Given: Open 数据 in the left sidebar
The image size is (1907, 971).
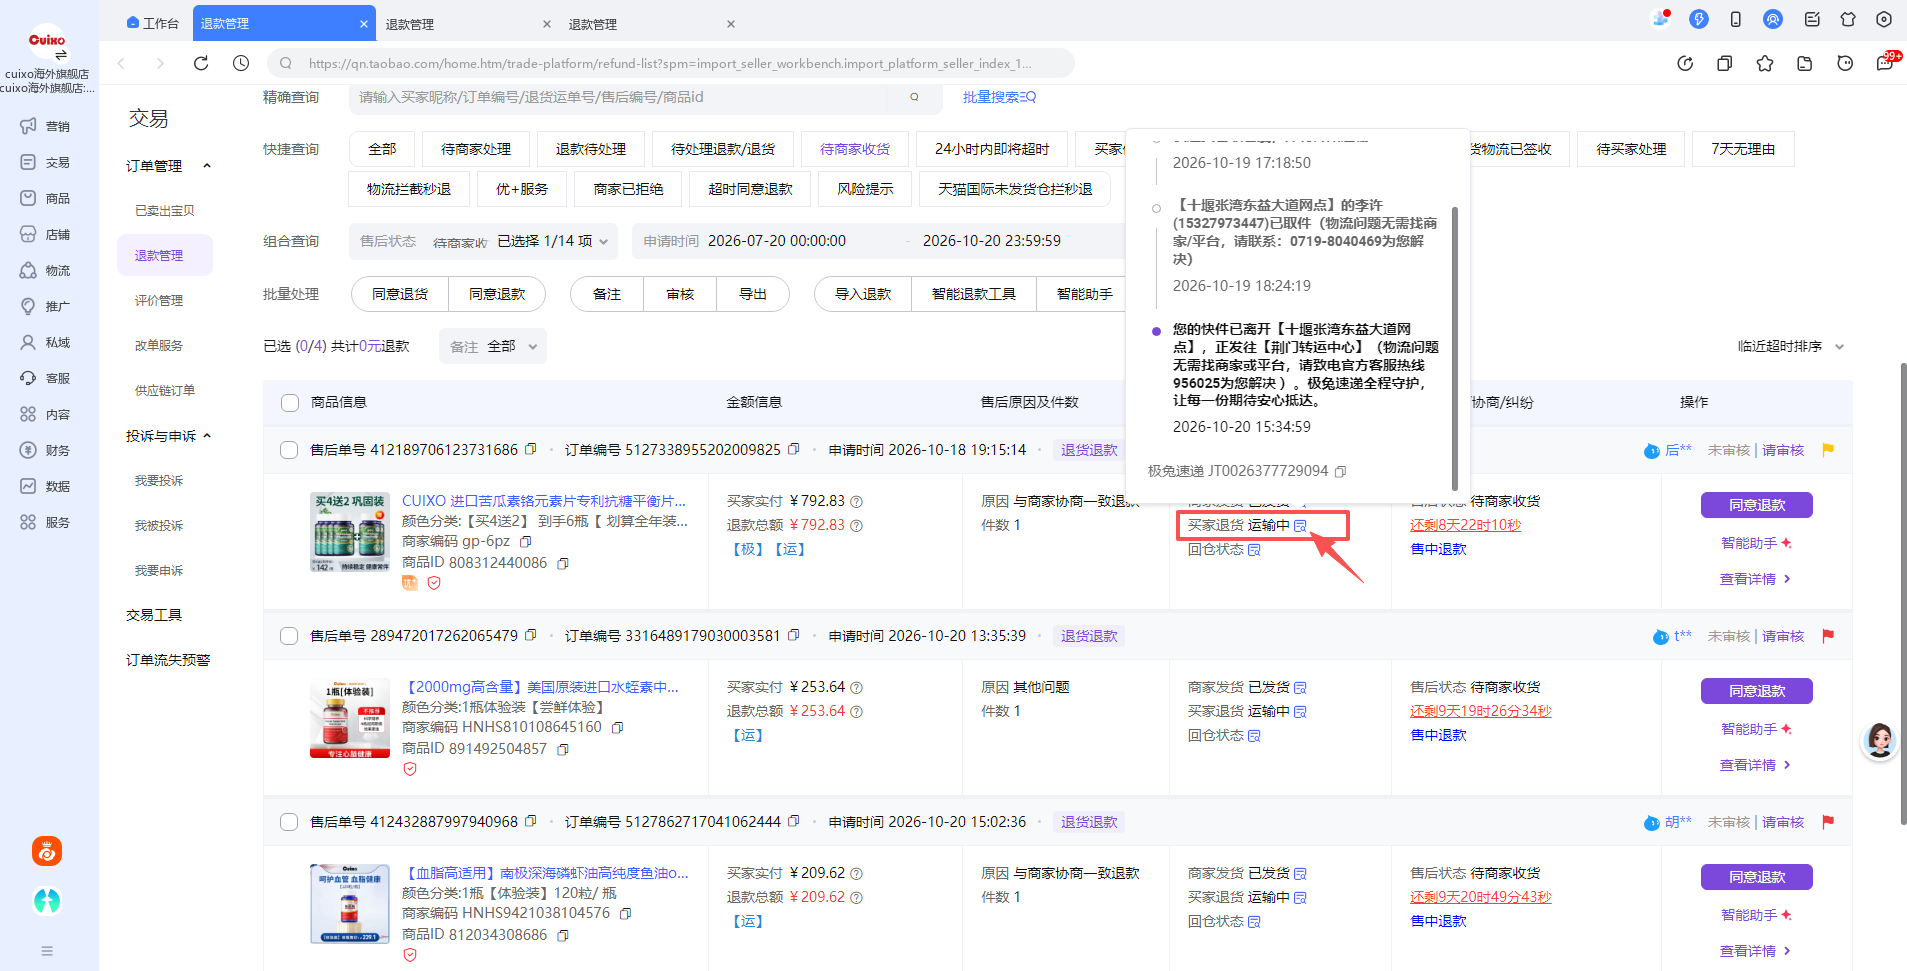Looking at the screenshot, I should [x=45, y=486].
